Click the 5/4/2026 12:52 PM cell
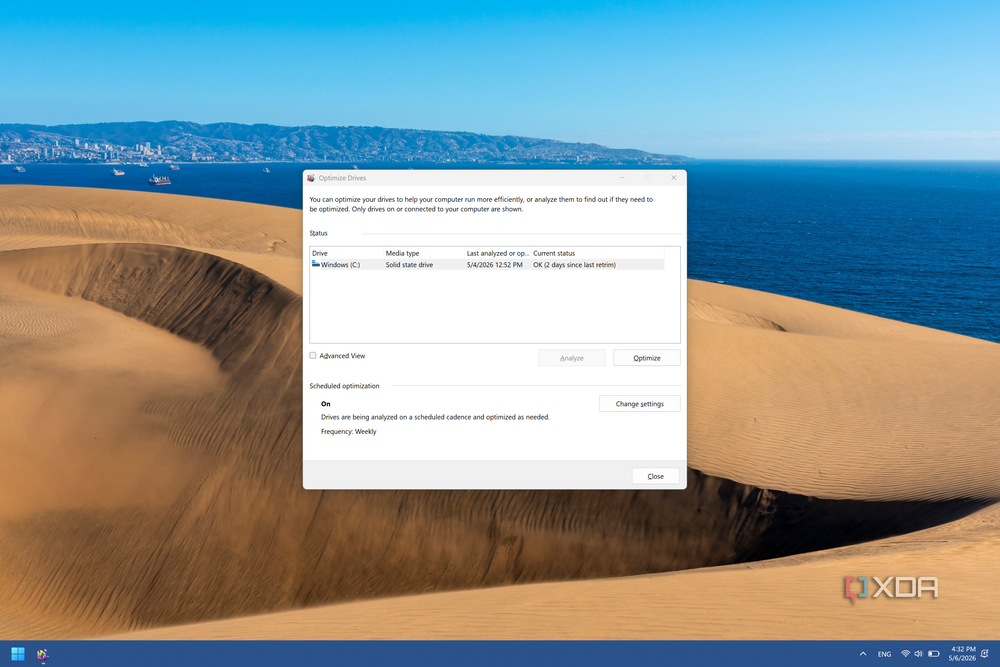1000x667 pixels. pyautogui.click(x=494, y=265)
